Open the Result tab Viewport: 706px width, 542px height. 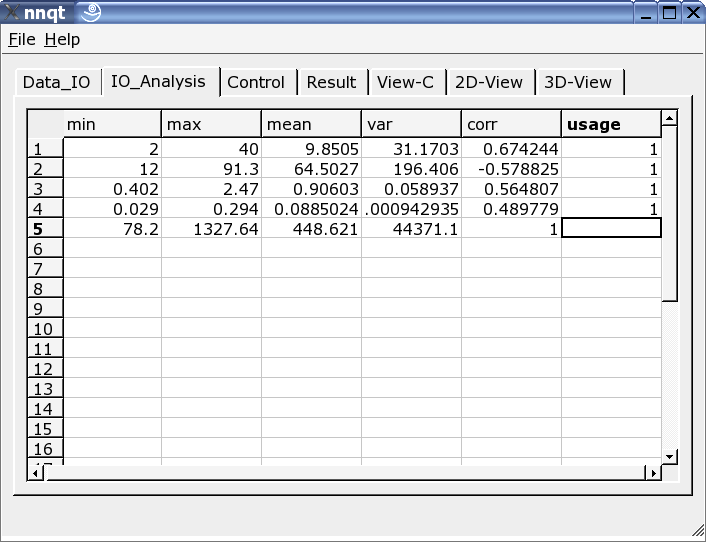[x=331, y=83]
